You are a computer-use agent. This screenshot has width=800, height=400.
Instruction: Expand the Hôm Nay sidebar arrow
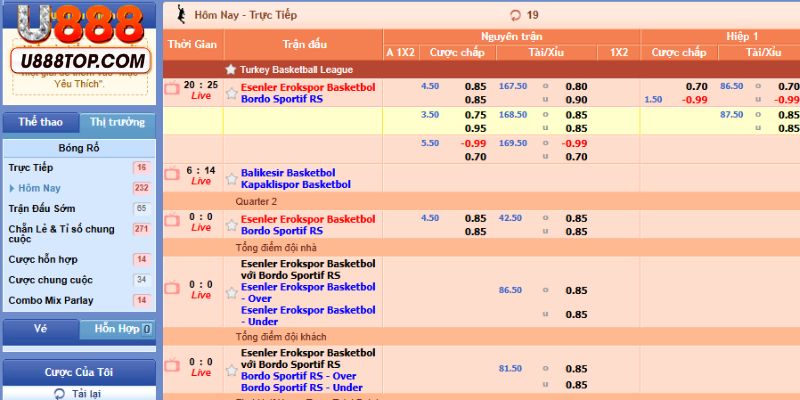click(12, 188)
